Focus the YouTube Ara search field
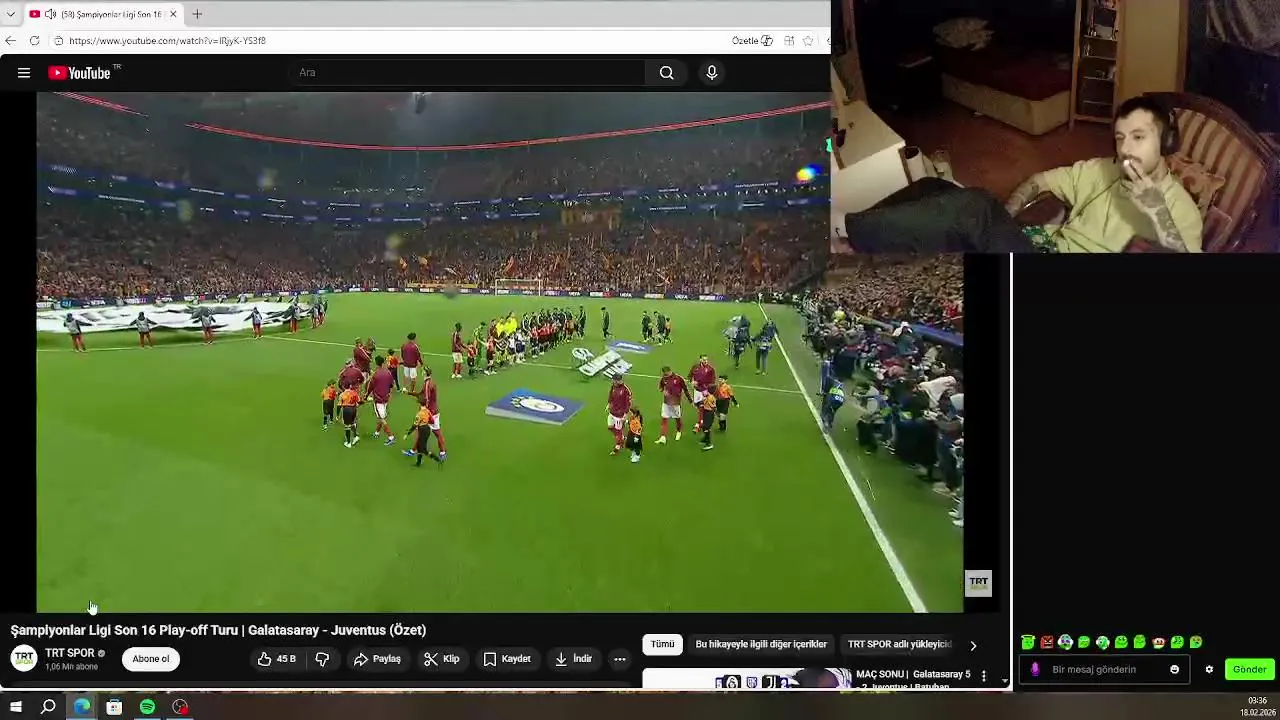Viewport: 1280px width, 720px height. tap(467, 72)
